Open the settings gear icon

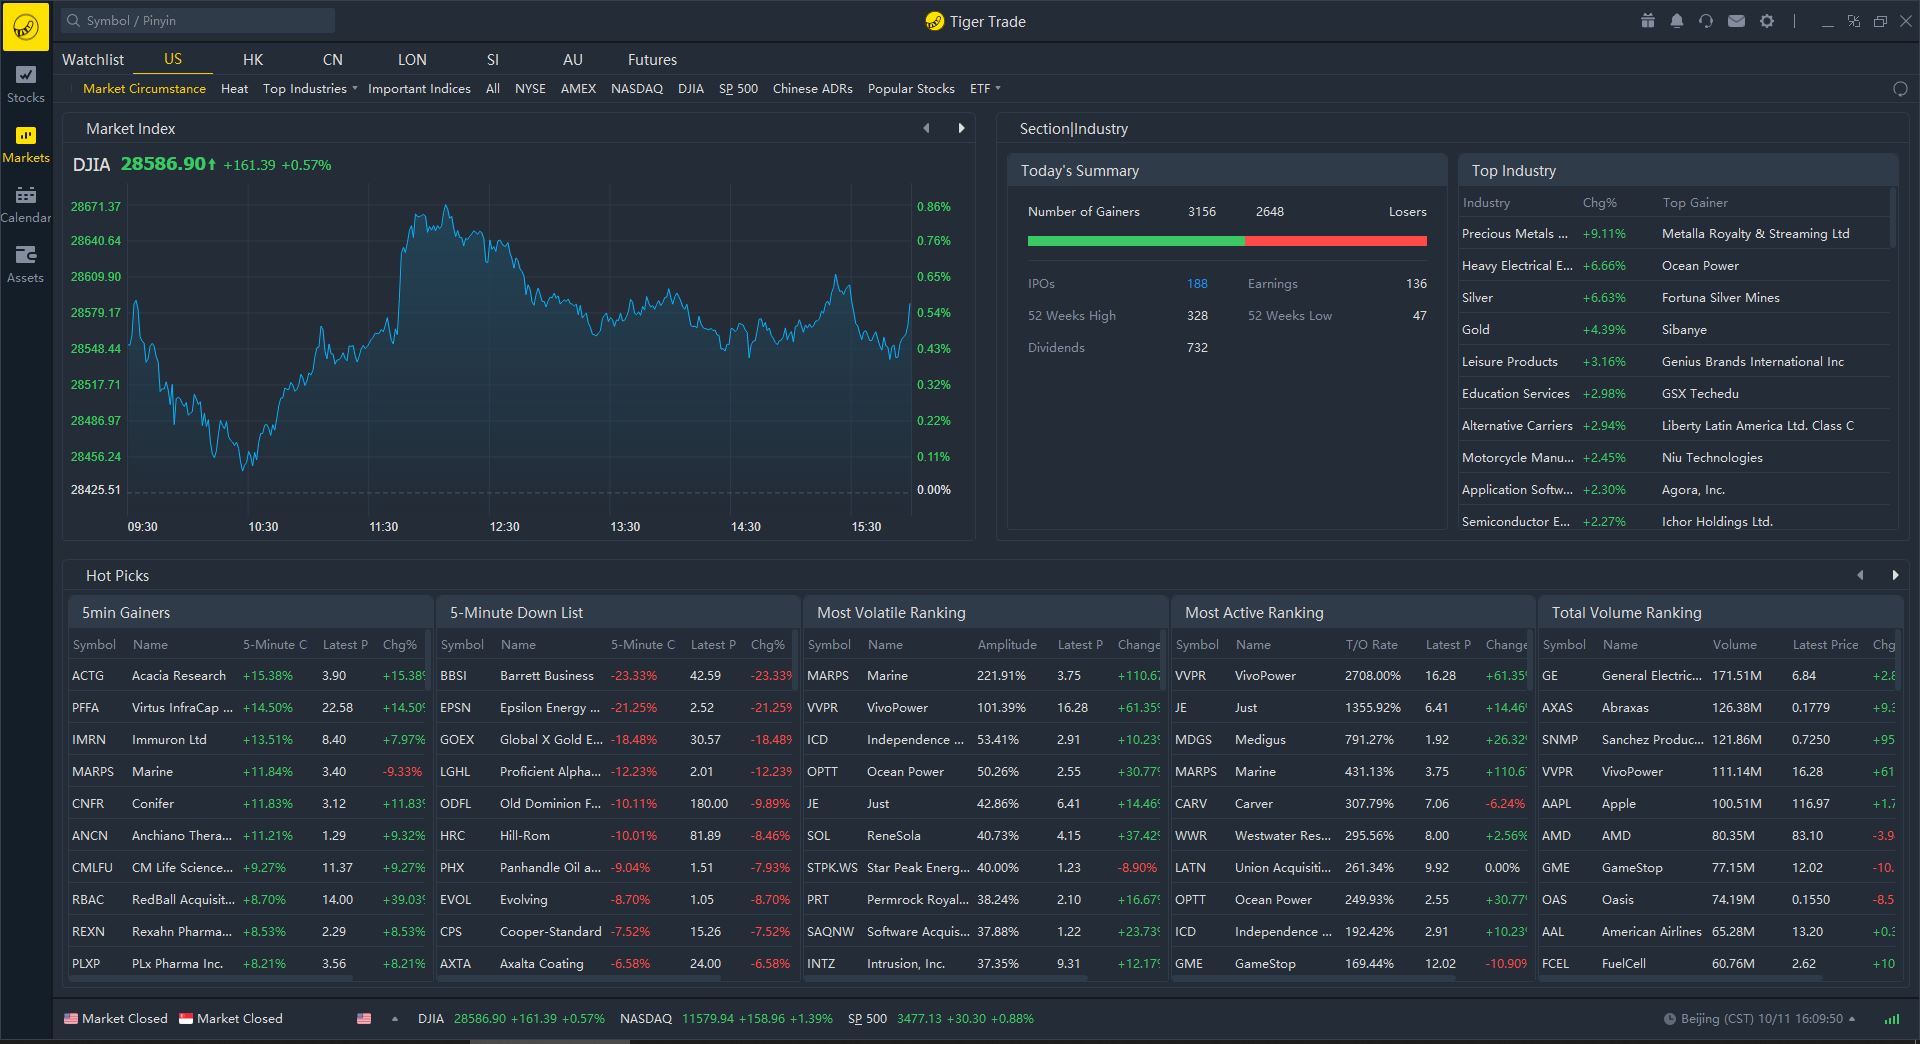coord(1767,21)
